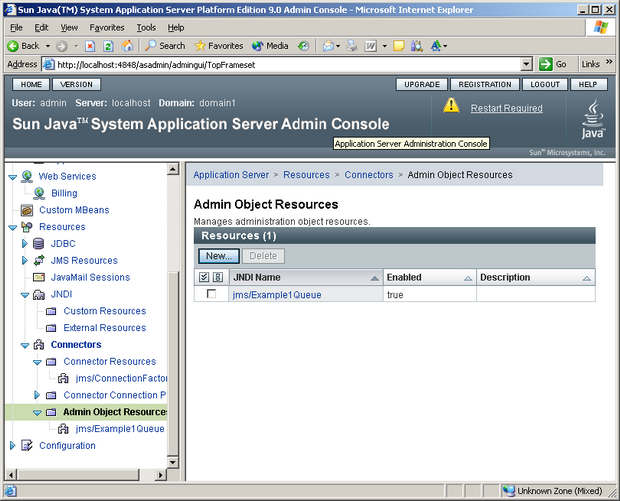Click the Configuration node icon
Screen dimensions: 620x501
26,446
